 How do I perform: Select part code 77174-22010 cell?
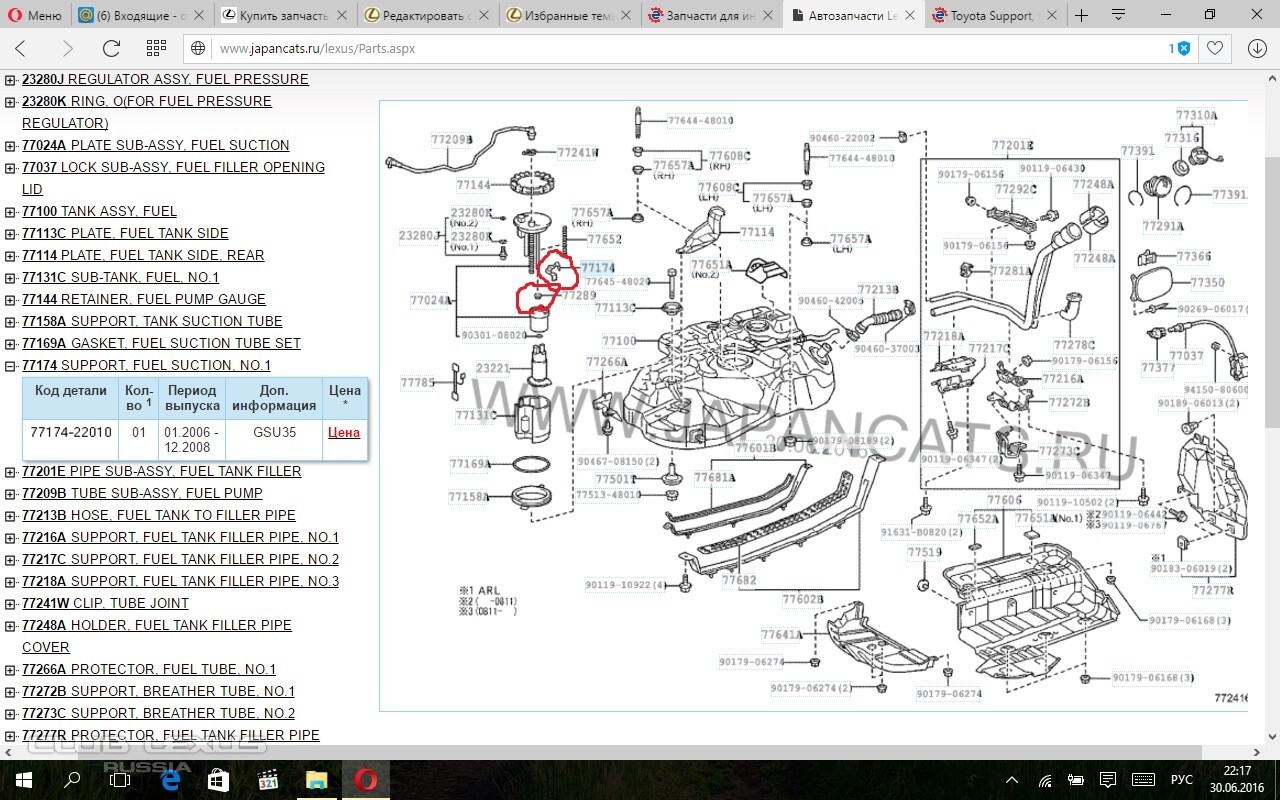pos(69,440)
